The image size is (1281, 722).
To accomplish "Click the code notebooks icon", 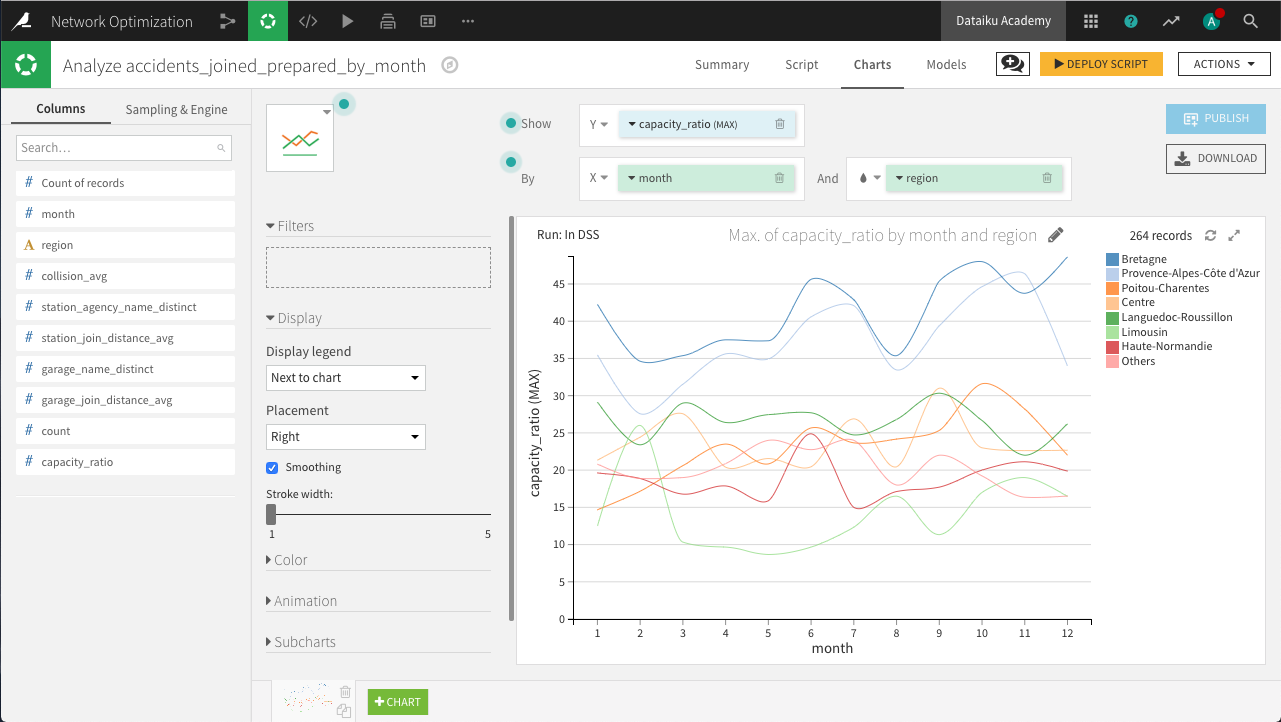I will 308,21.
